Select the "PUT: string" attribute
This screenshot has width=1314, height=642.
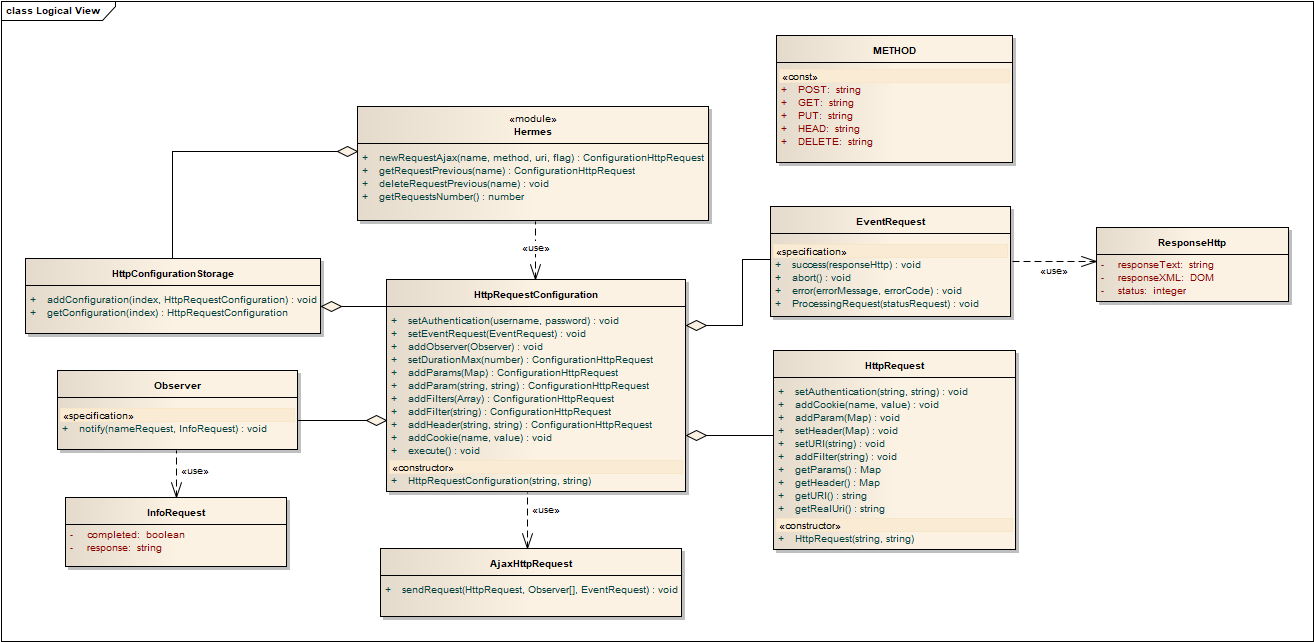click(x=825, y=116)
